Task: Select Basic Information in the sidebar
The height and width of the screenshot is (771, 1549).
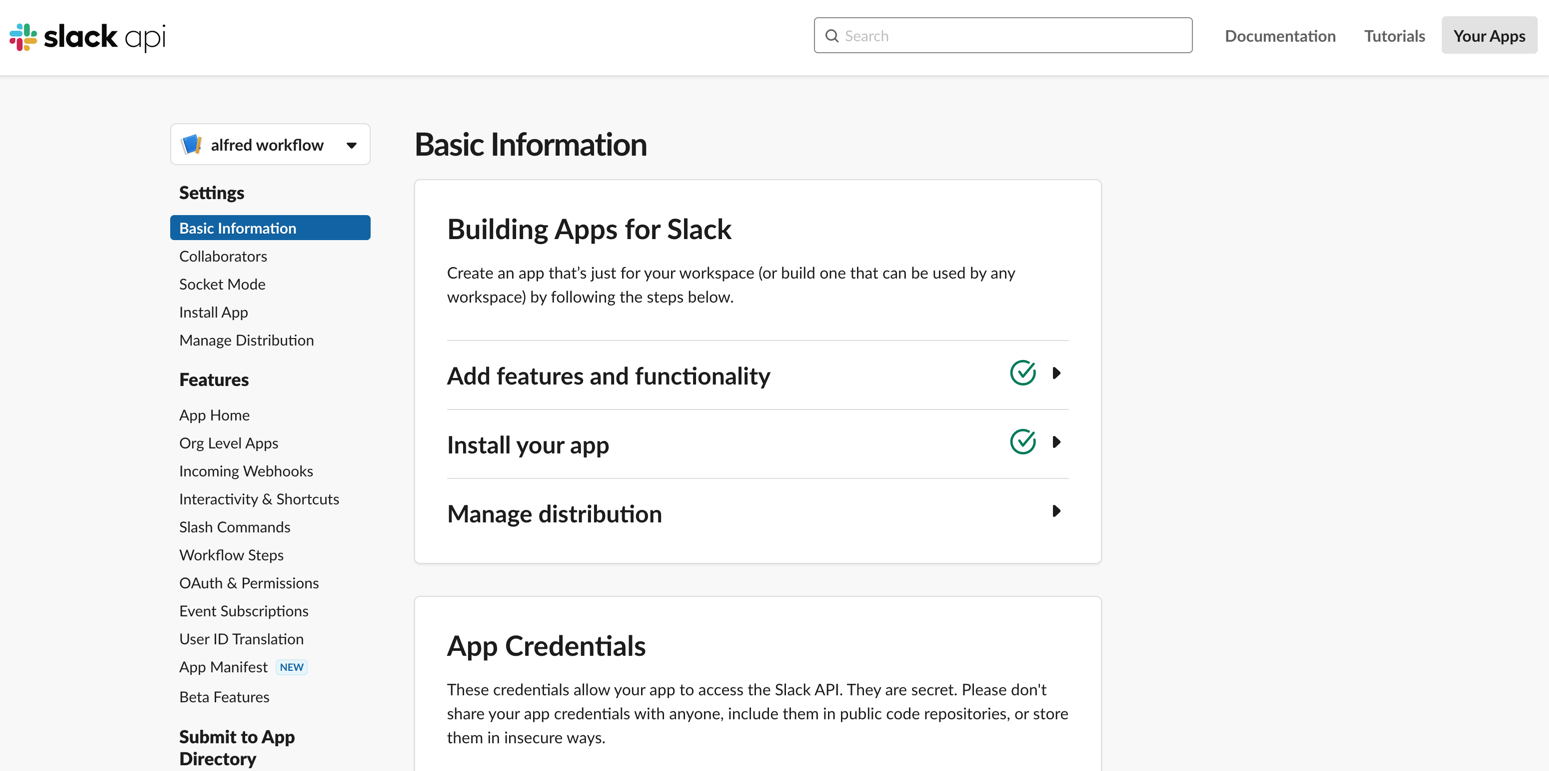Action: pos(270,228)
